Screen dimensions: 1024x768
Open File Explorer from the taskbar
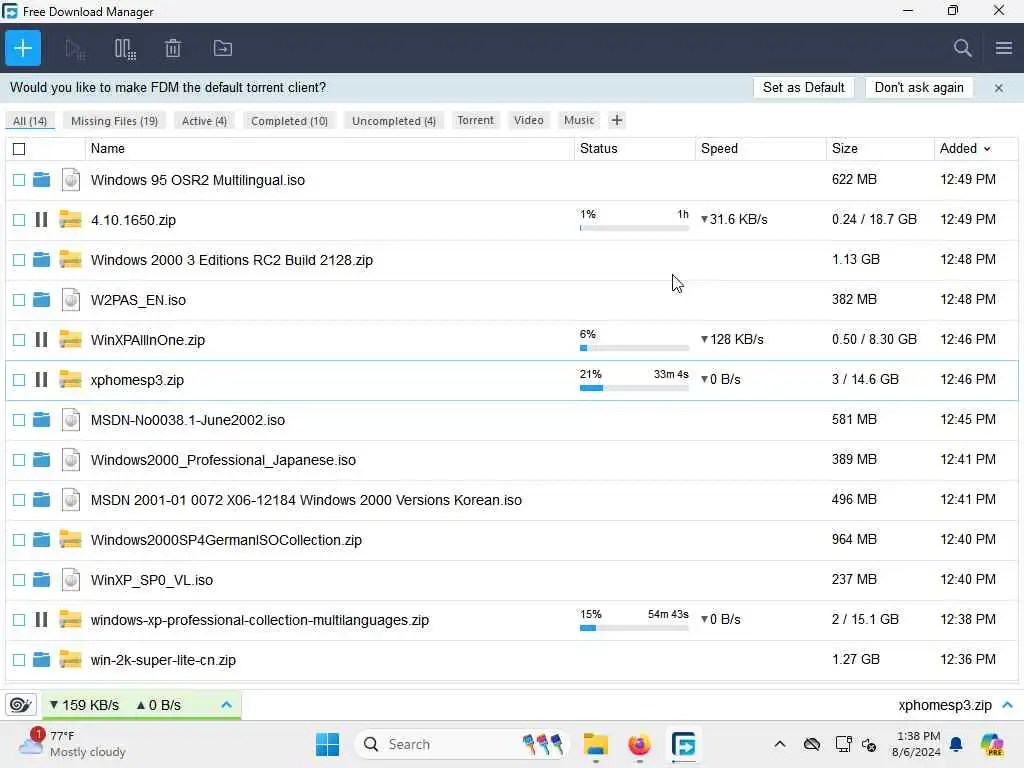click(x=595, y=744)
